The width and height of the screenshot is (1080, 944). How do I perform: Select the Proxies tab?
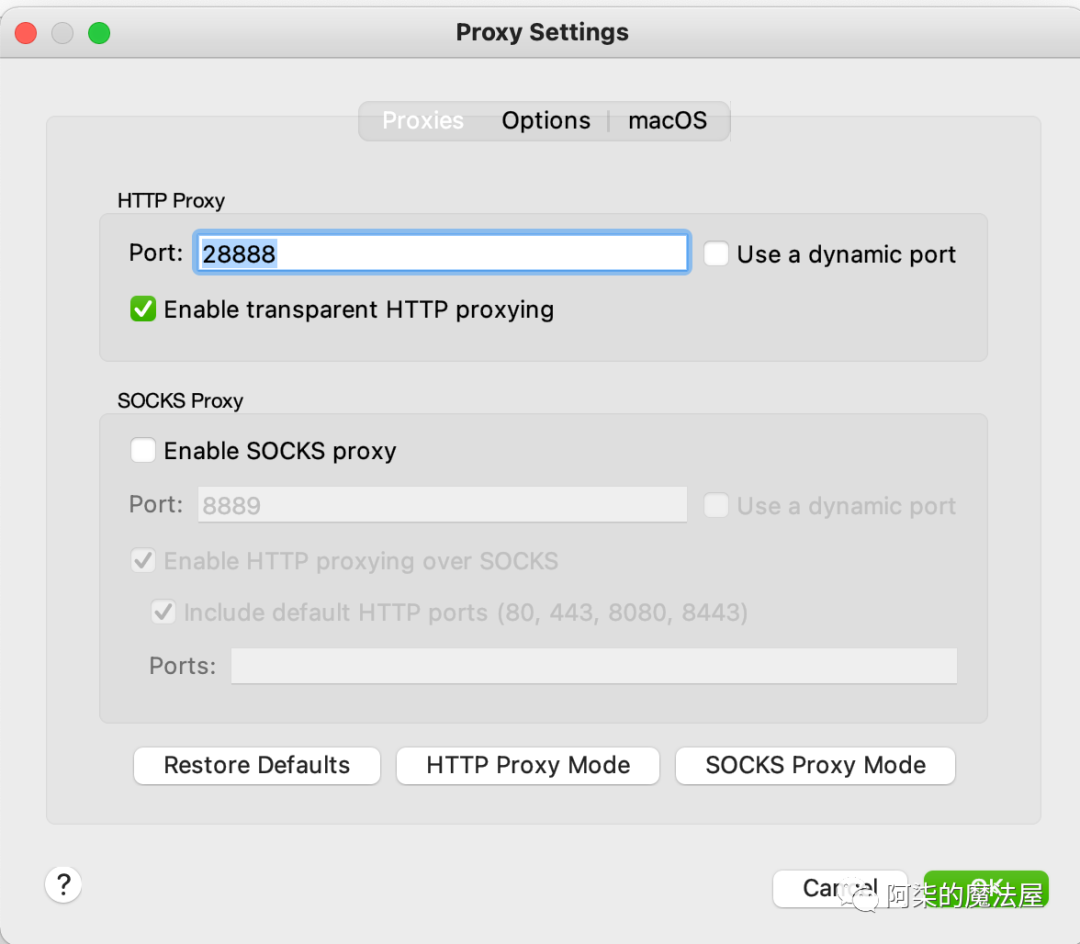click(423, 121)
